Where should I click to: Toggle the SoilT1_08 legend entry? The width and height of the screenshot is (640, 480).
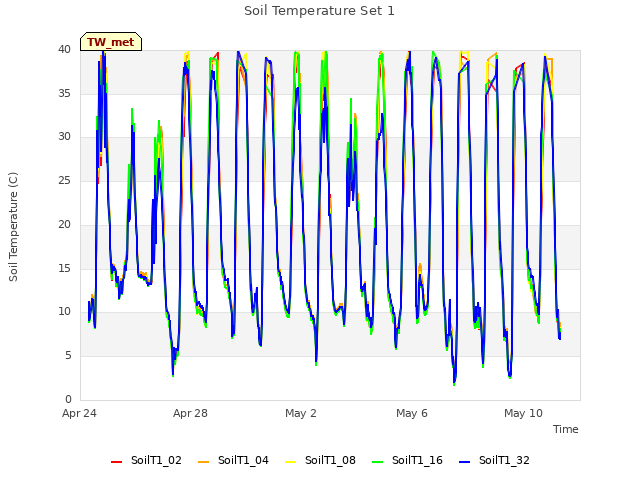[x=320, y=460]
